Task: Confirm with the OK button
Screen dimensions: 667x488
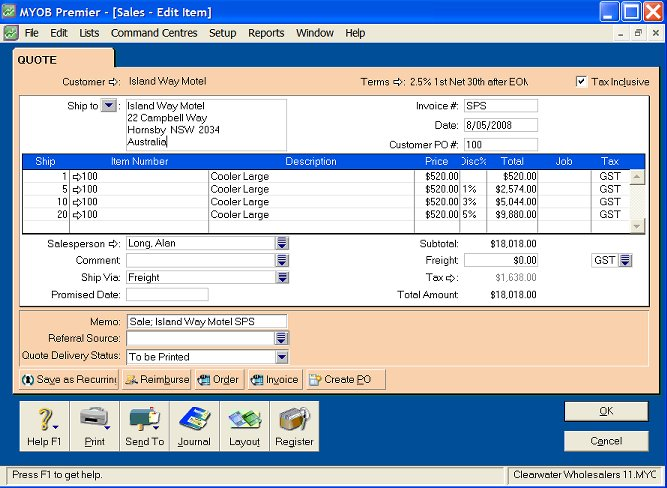Action: (606, 411)
